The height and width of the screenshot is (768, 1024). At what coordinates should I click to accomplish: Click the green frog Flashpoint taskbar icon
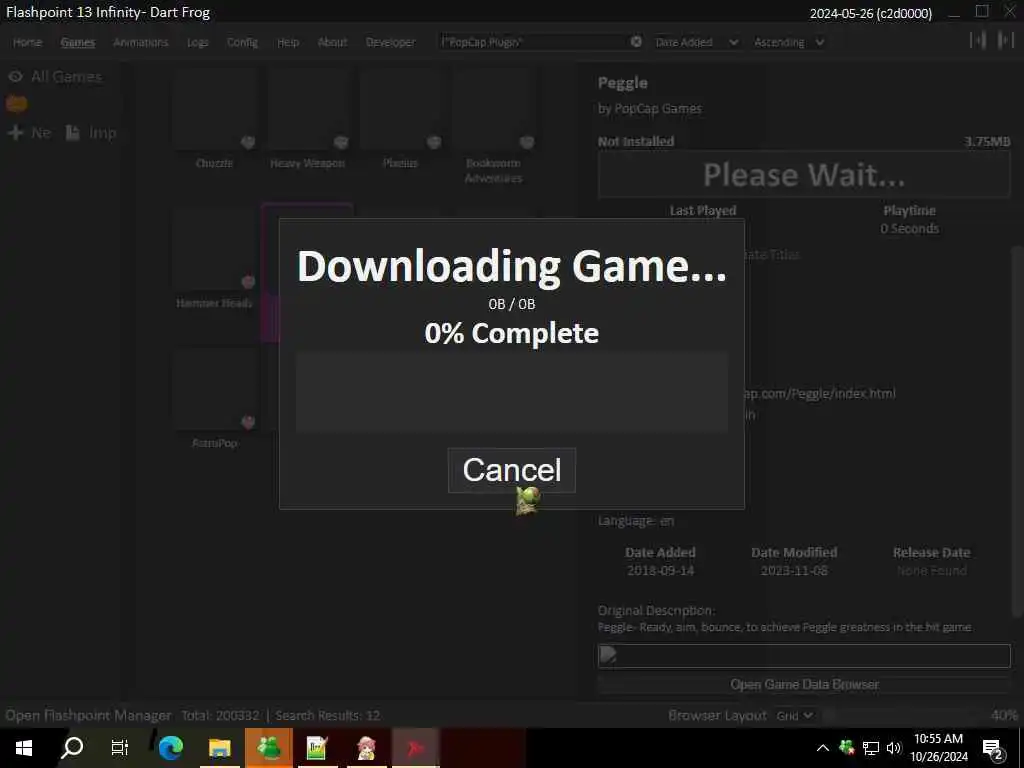click(268, 748)
